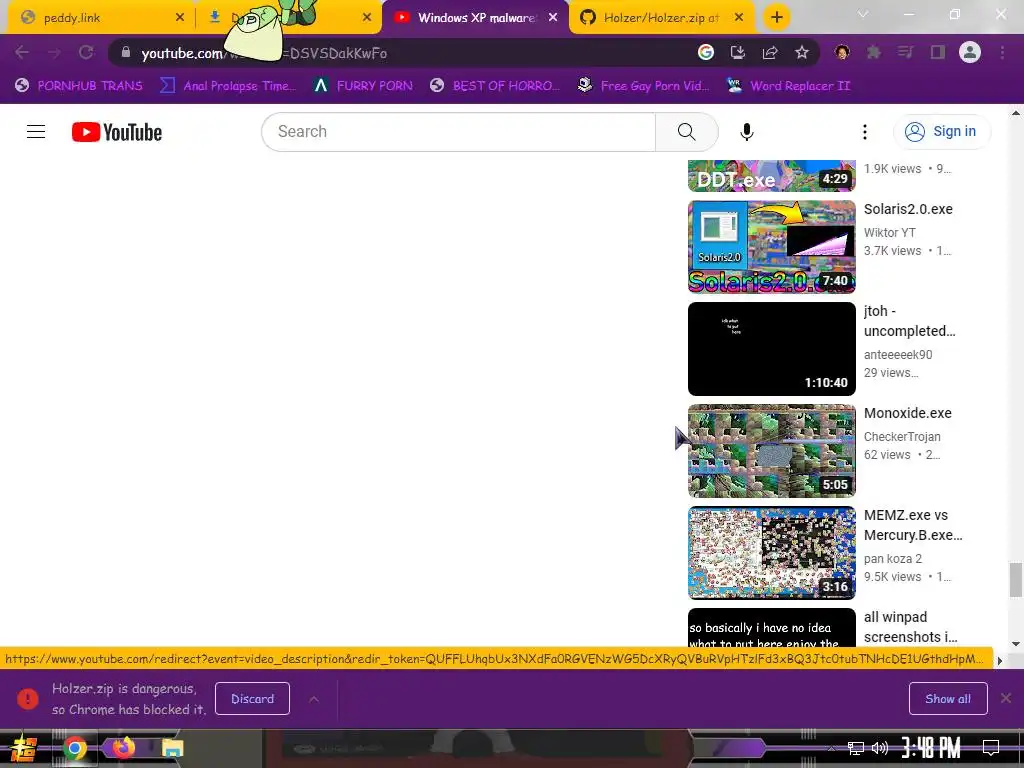Click the page vertical scrollbar thumb
This screenshot has width=1024, height=768.
tap(1016, 580)
